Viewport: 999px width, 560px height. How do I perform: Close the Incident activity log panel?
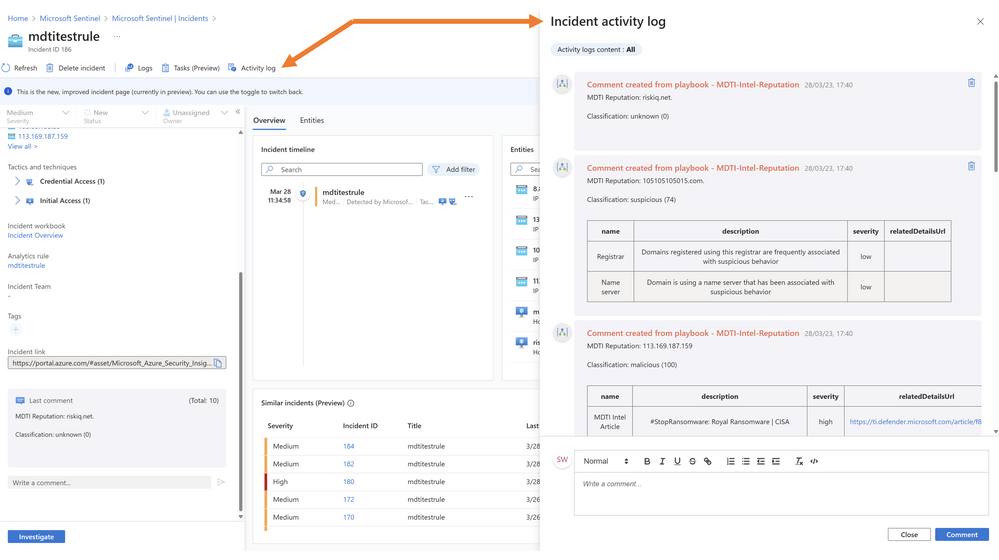click(980, 22)
